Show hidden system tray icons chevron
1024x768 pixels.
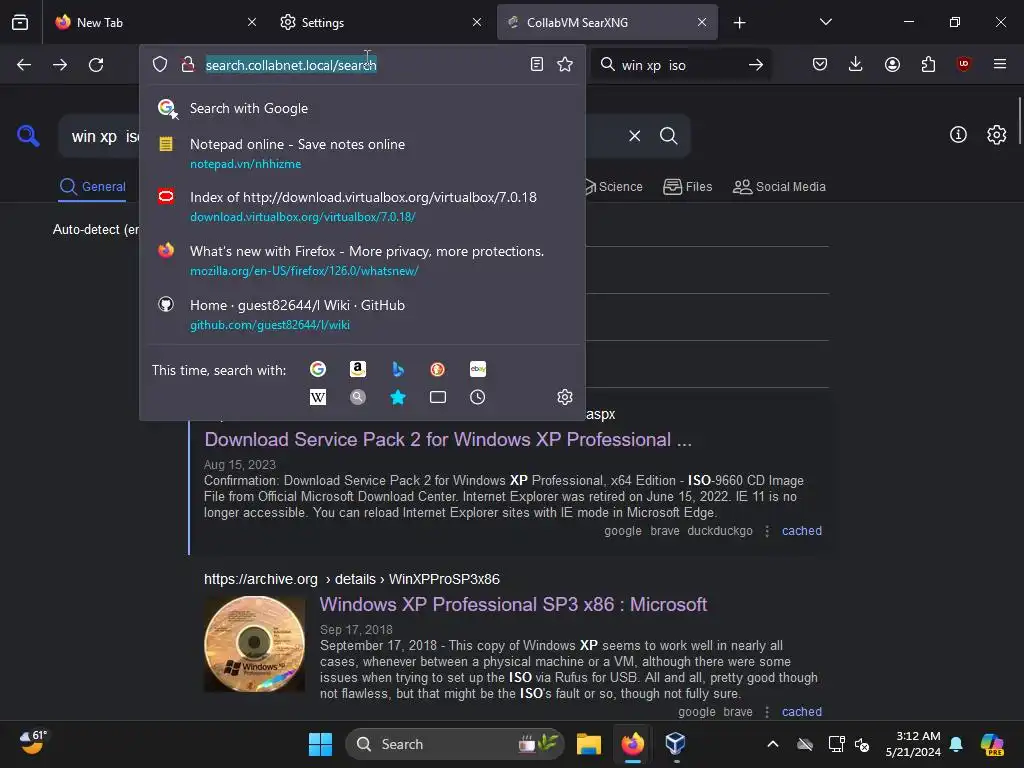point(773,744)
